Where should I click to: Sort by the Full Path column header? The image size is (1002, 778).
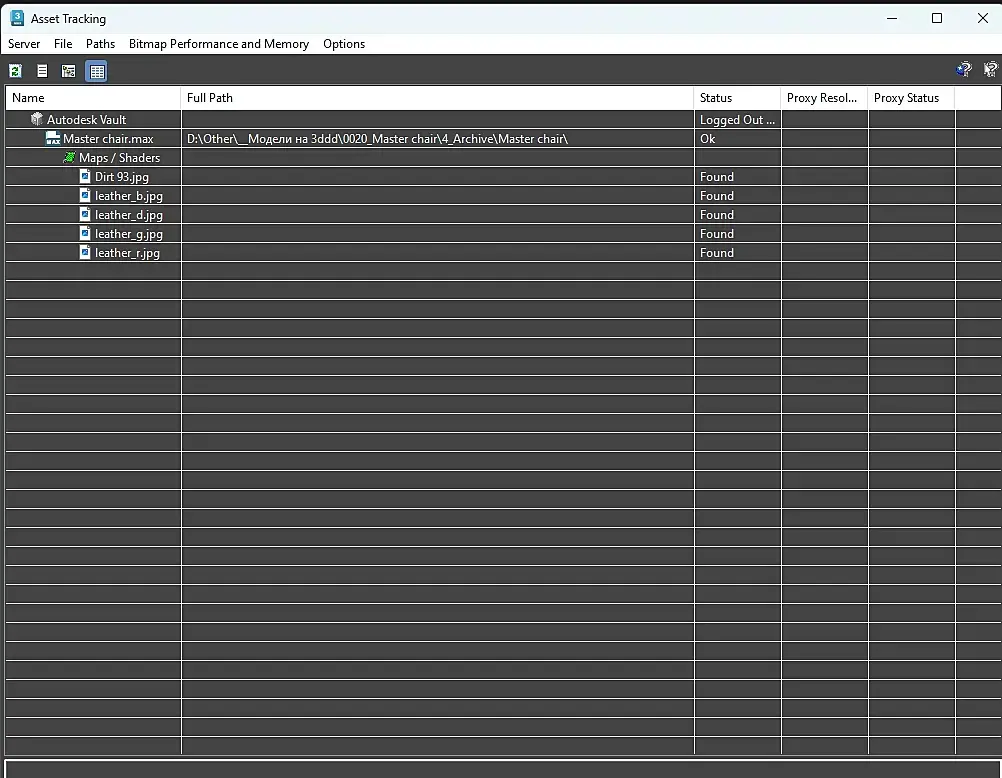(x=438, y=98)
